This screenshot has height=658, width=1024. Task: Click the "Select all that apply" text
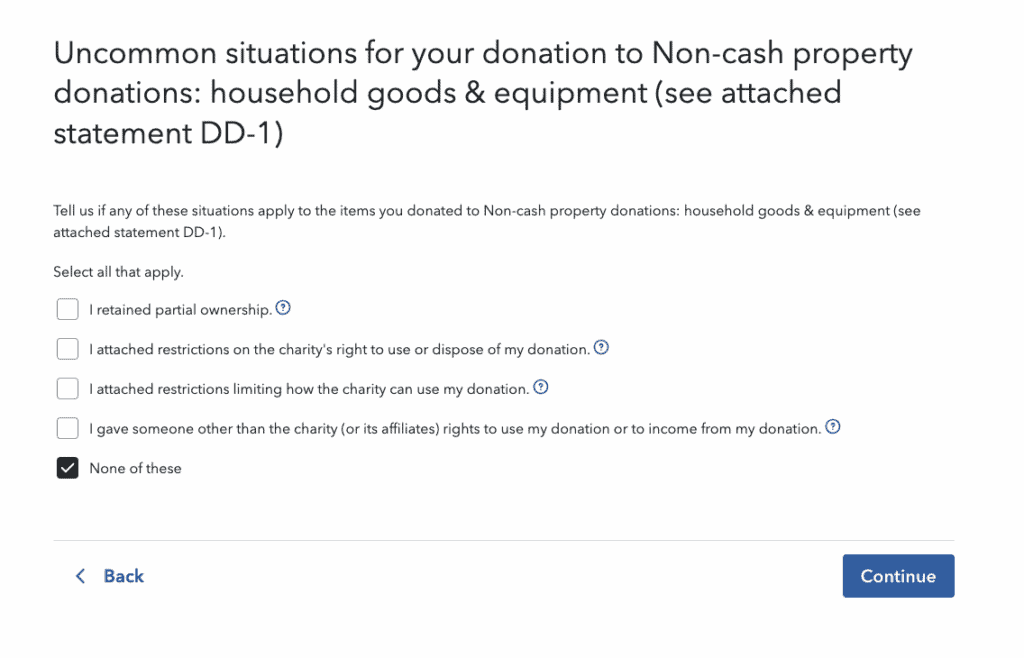[118, 271]
